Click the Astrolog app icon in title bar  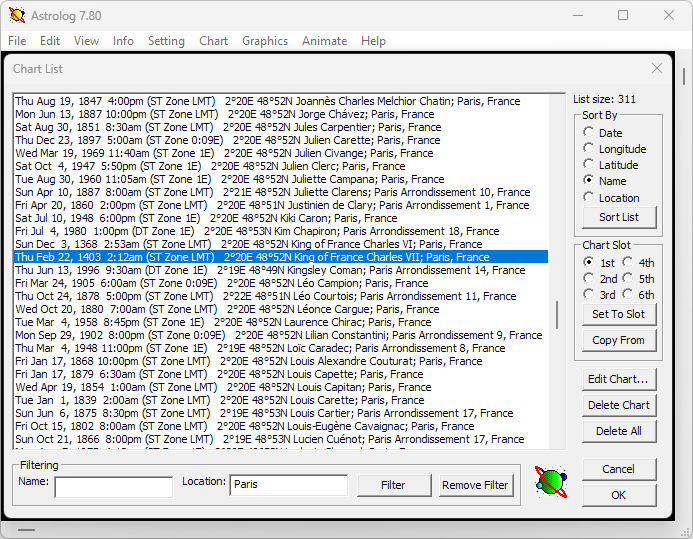coord(17,15)
